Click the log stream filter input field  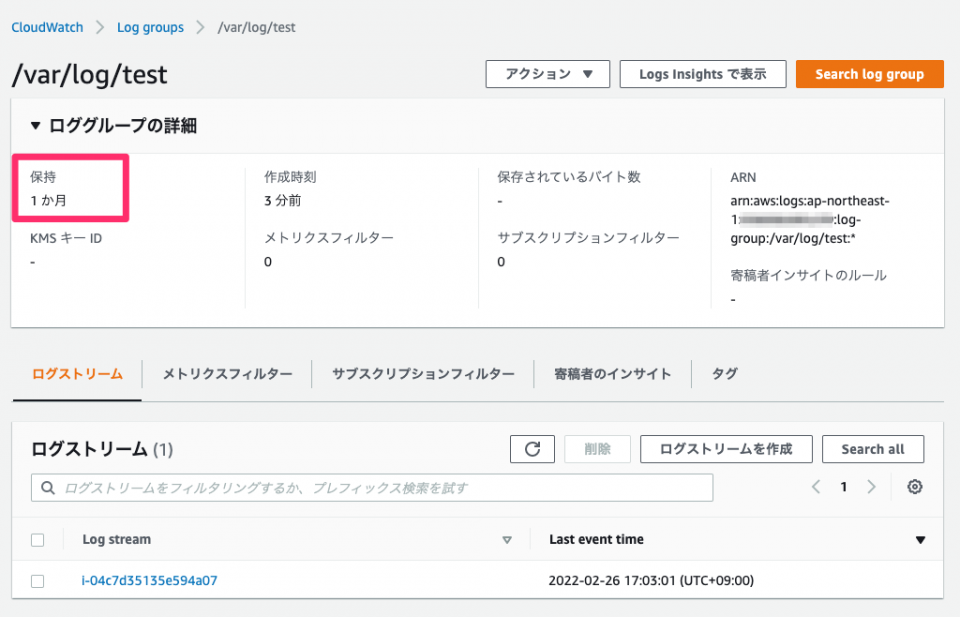click(370, 487)
